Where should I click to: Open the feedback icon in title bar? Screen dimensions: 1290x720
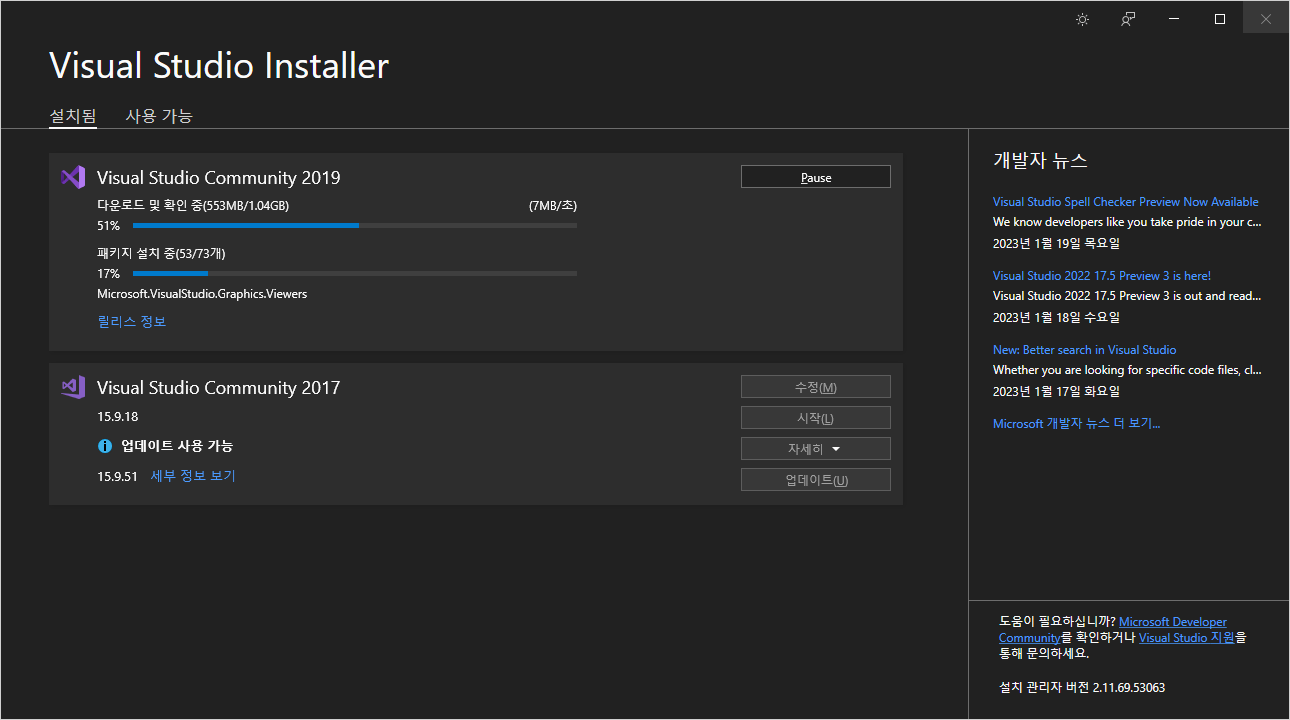(1128, 19)
